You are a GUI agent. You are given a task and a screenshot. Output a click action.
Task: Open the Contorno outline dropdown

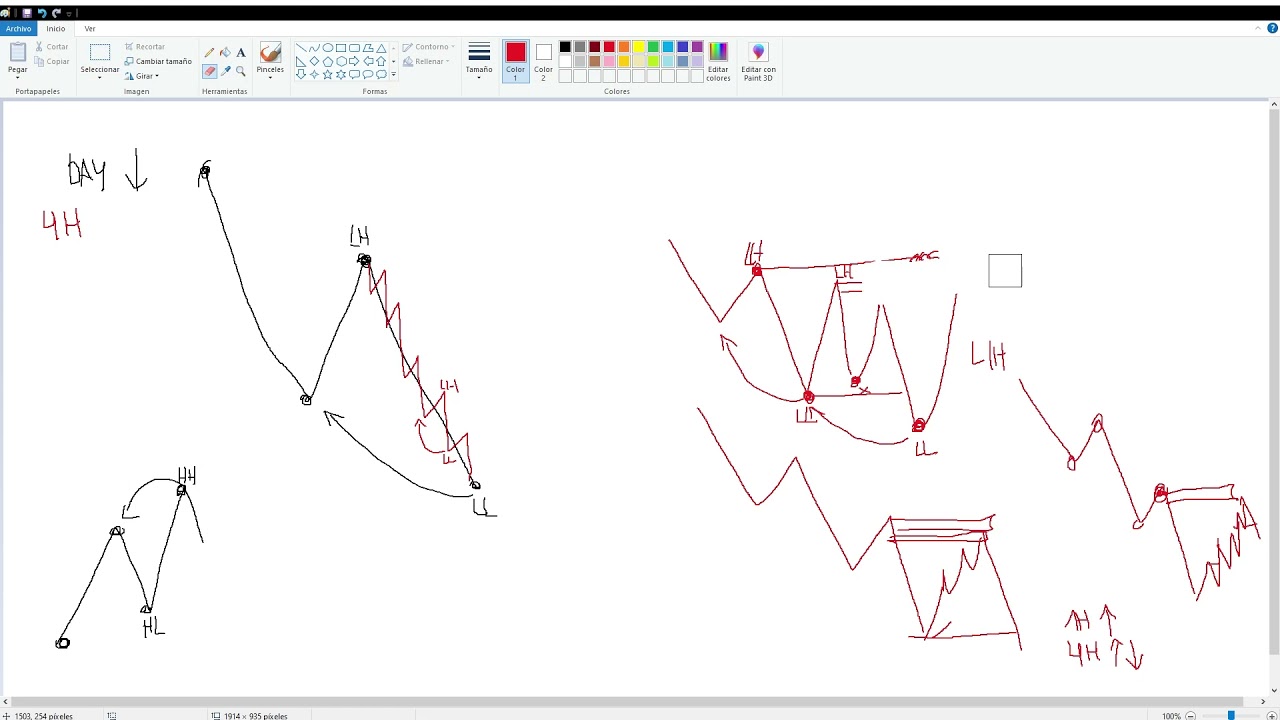click(428, 47)
